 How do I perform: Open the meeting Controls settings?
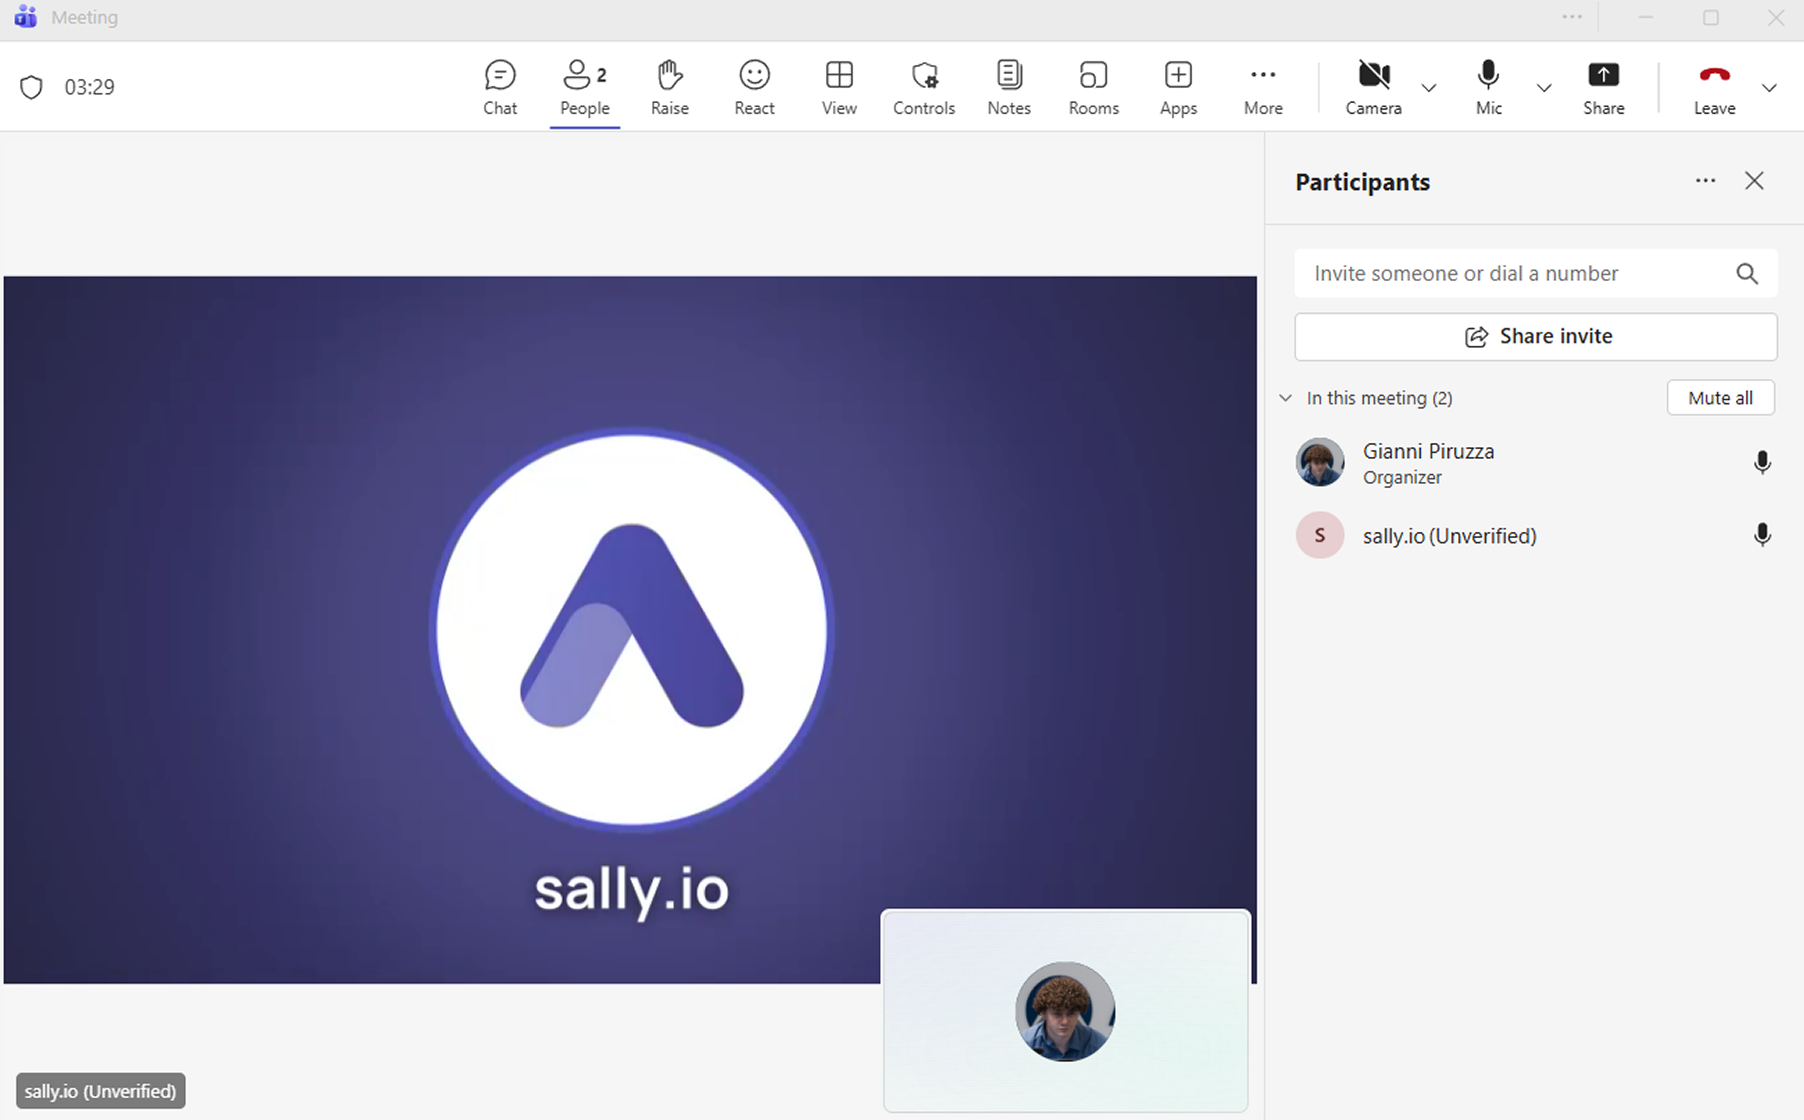pyautogui.click(x=923, y=87)
